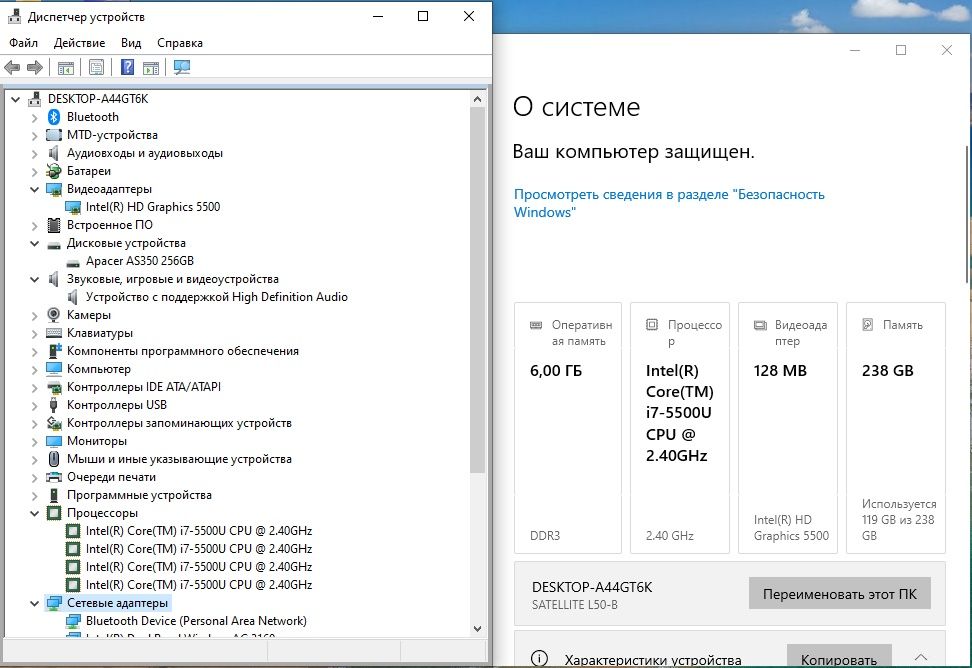Viewport: 972px width, 668px height.
Task: Click the Bluetooth category icon
Action: (x=54, y=116)
